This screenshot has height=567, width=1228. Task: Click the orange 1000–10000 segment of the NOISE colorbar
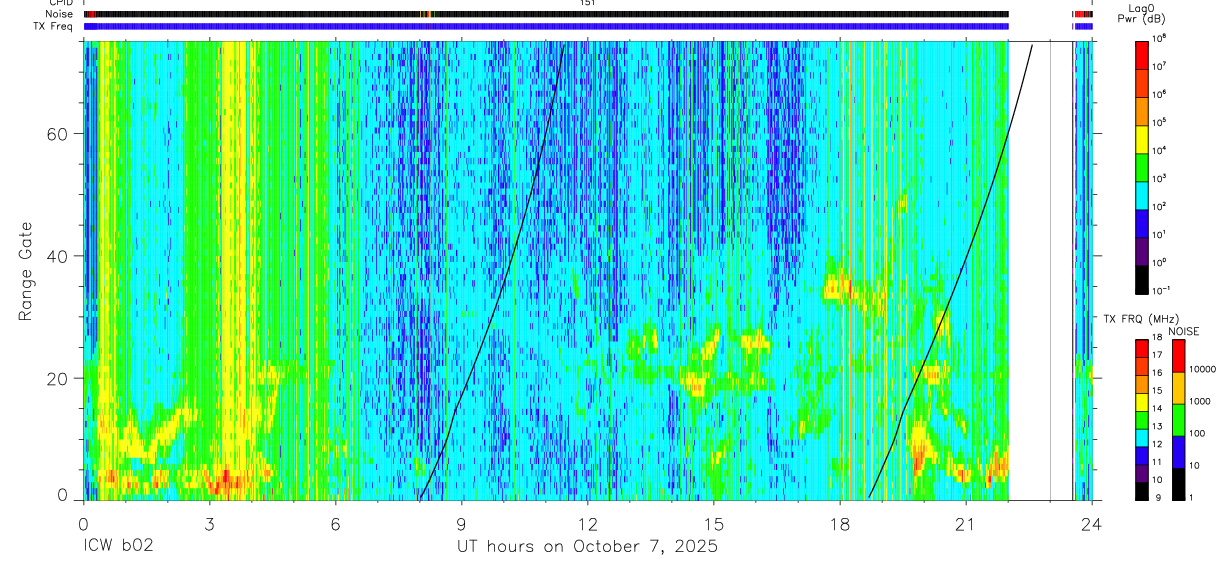pos(1178,388)
